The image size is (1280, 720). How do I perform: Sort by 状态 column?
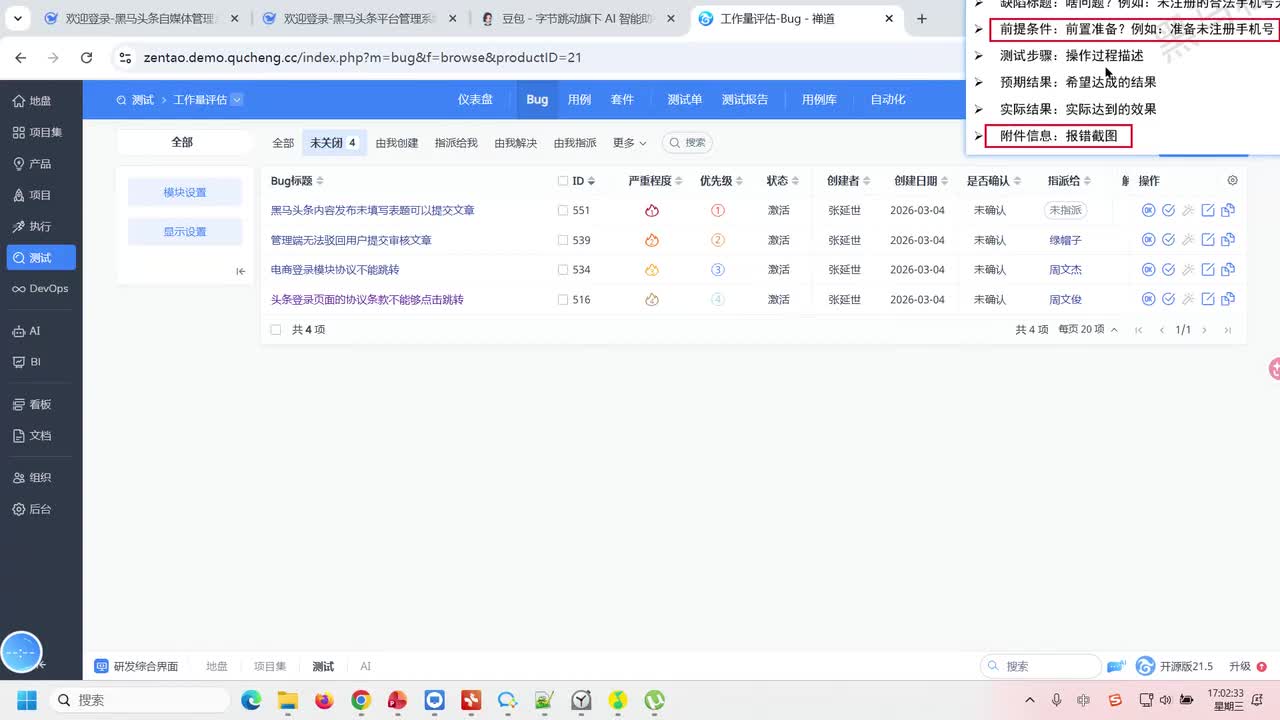coord(782,181)
